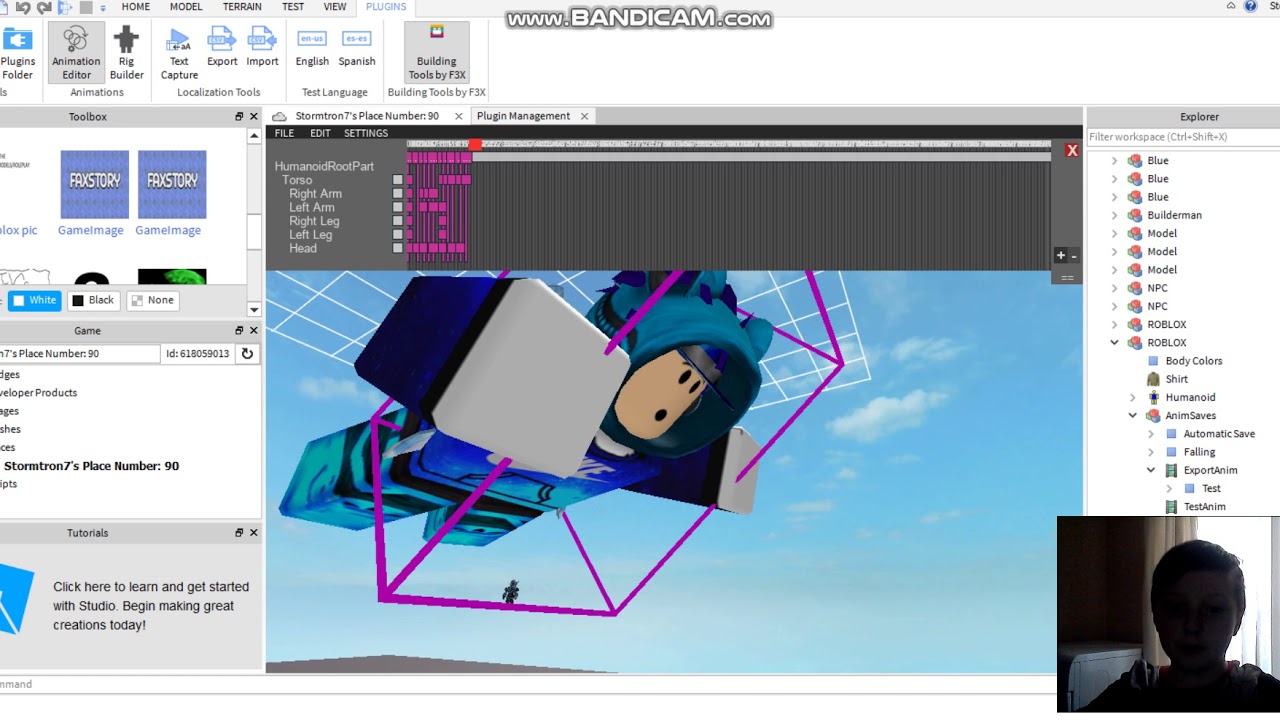Start Text Capture localization tool
Screen dimensions: 1280x720
(179, 53)
